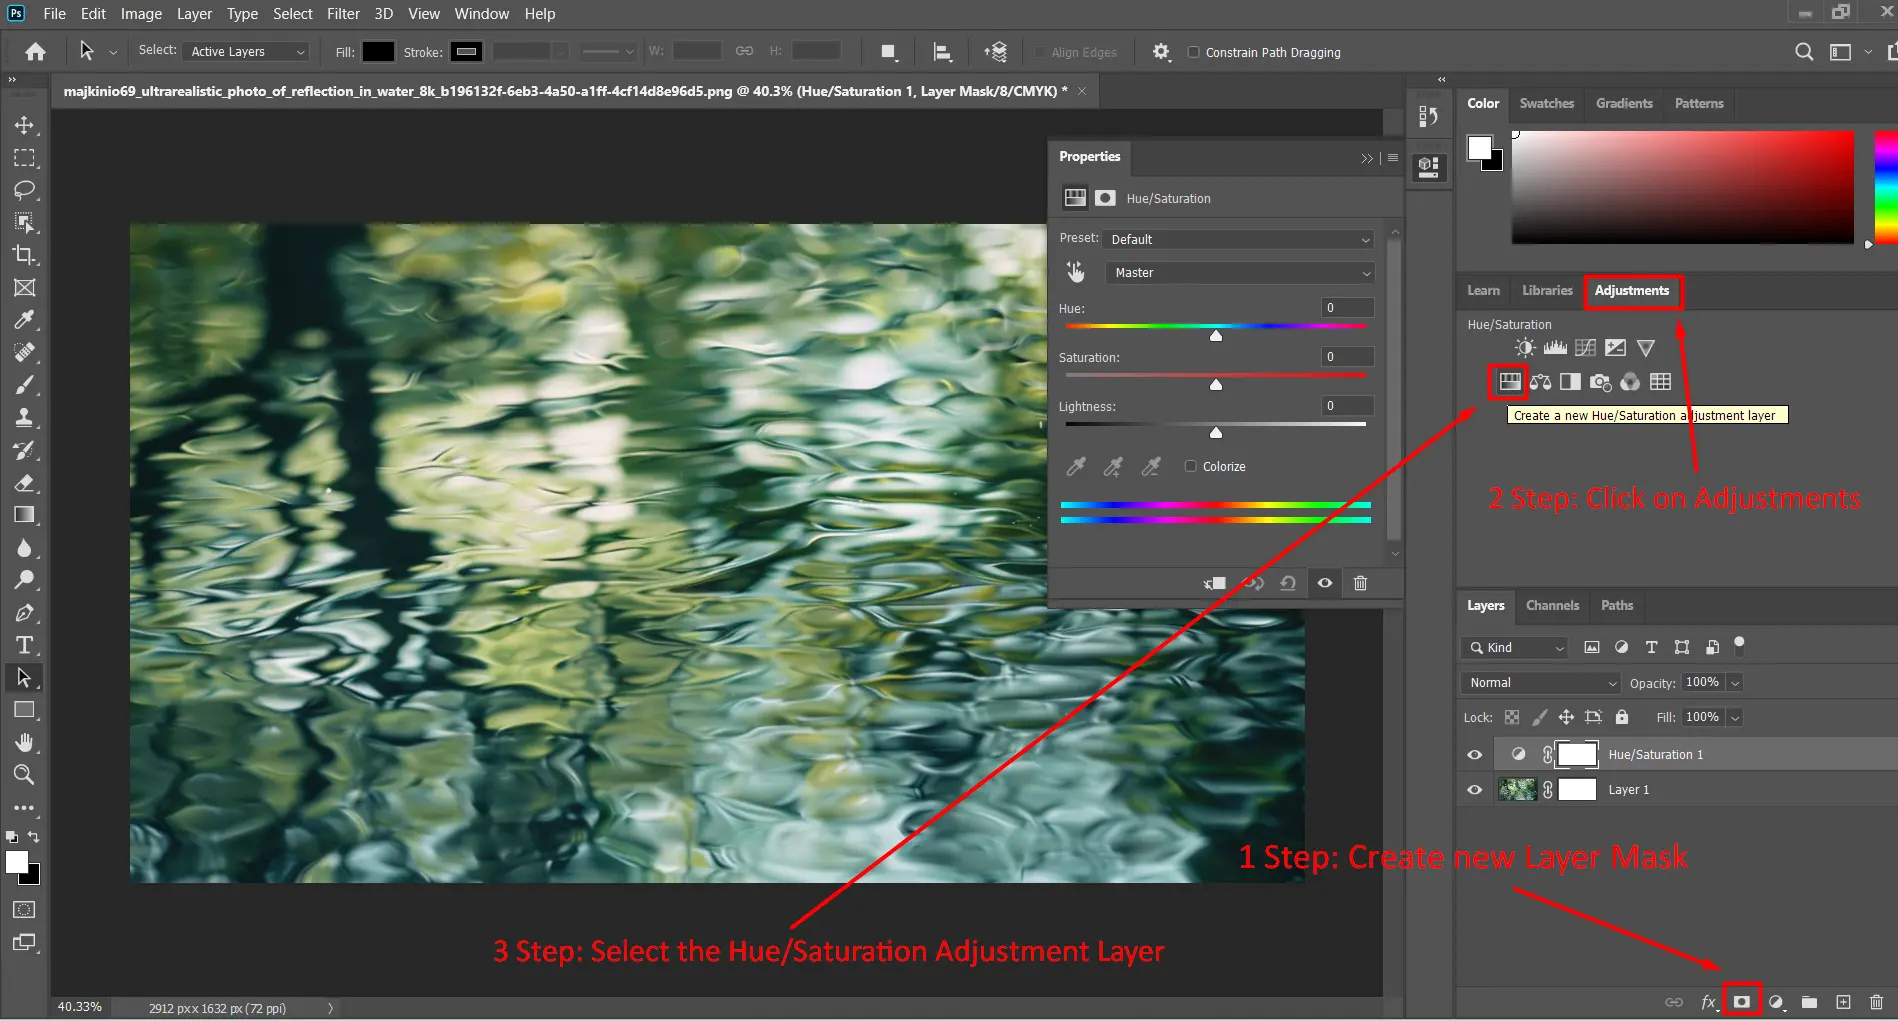Create a Photo Filter adjustment layer
Screen dimensions: 1898x1021
pos(1600,381)
